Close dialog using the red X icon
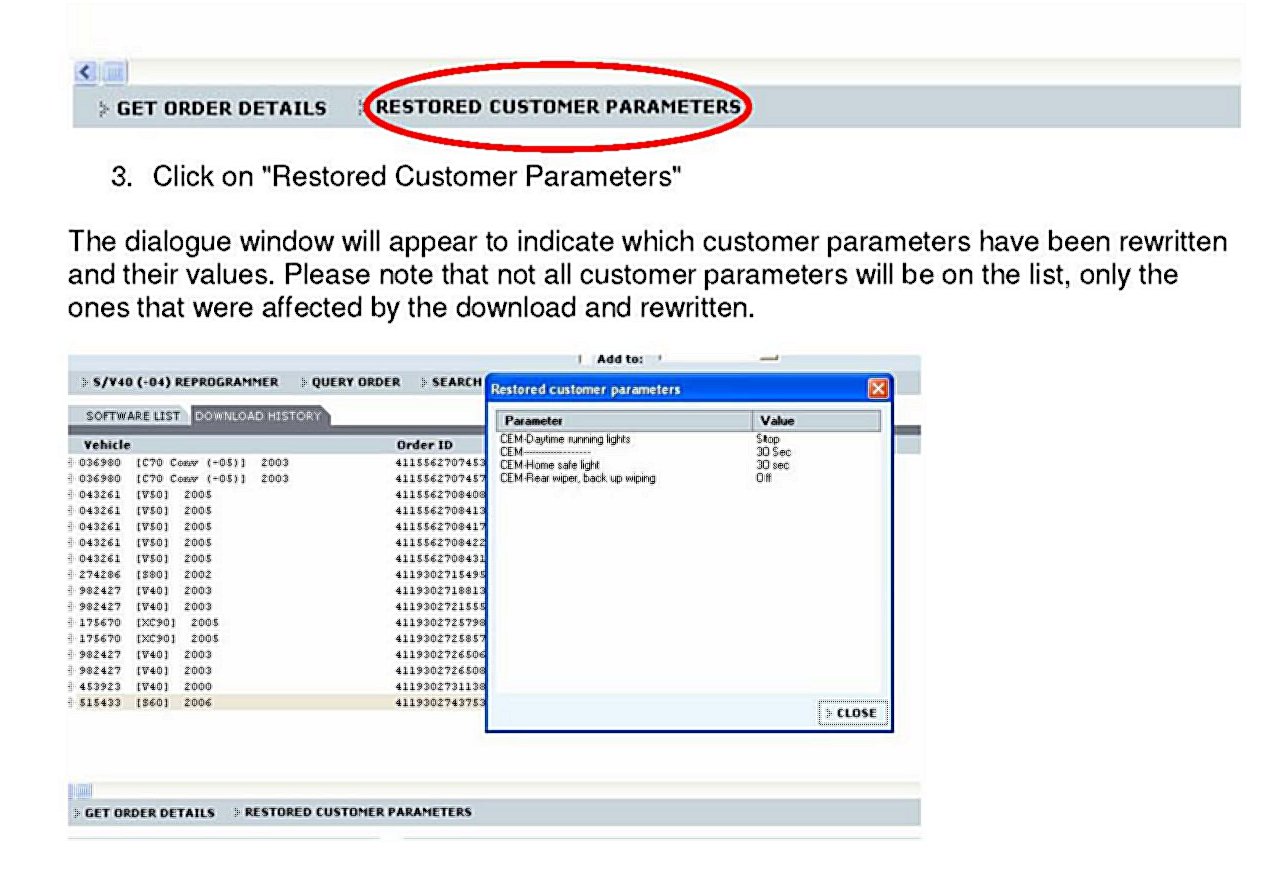This screenshot has width=1265, height=869. tap(877, 389)
